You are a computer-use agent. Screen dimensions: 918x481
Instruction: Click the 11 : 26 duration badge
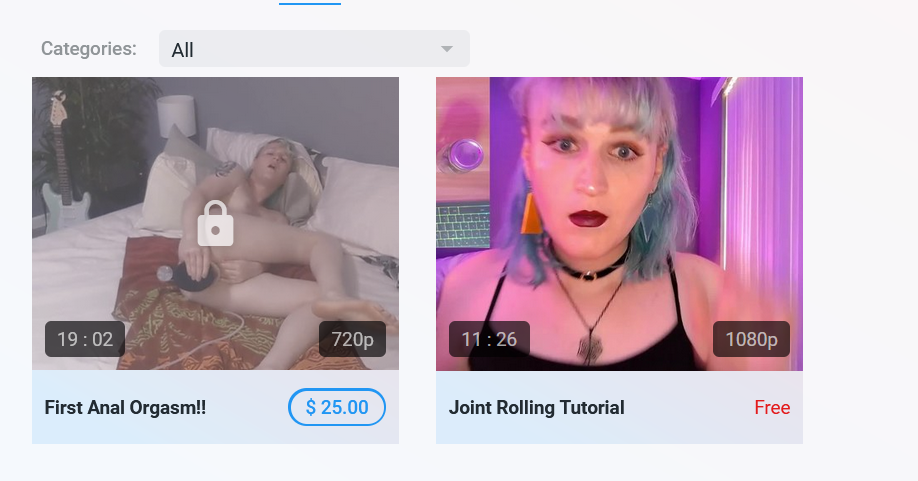pos(489,339)
